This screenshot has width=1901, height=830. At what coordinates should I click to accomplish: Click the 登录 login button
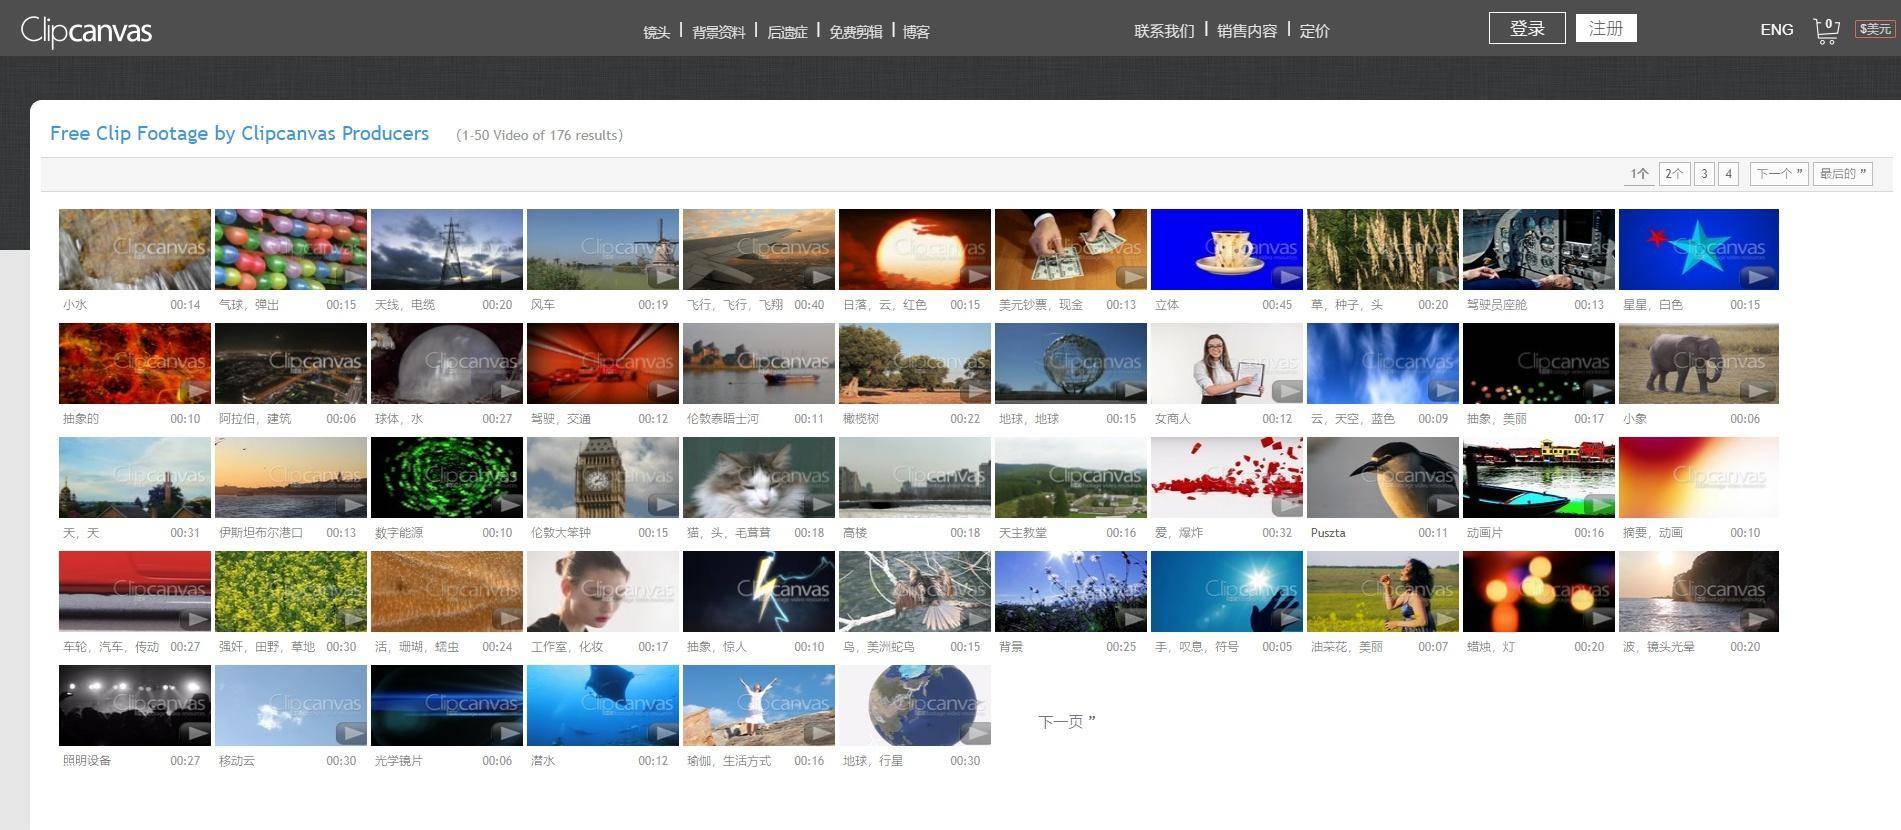1526,28
